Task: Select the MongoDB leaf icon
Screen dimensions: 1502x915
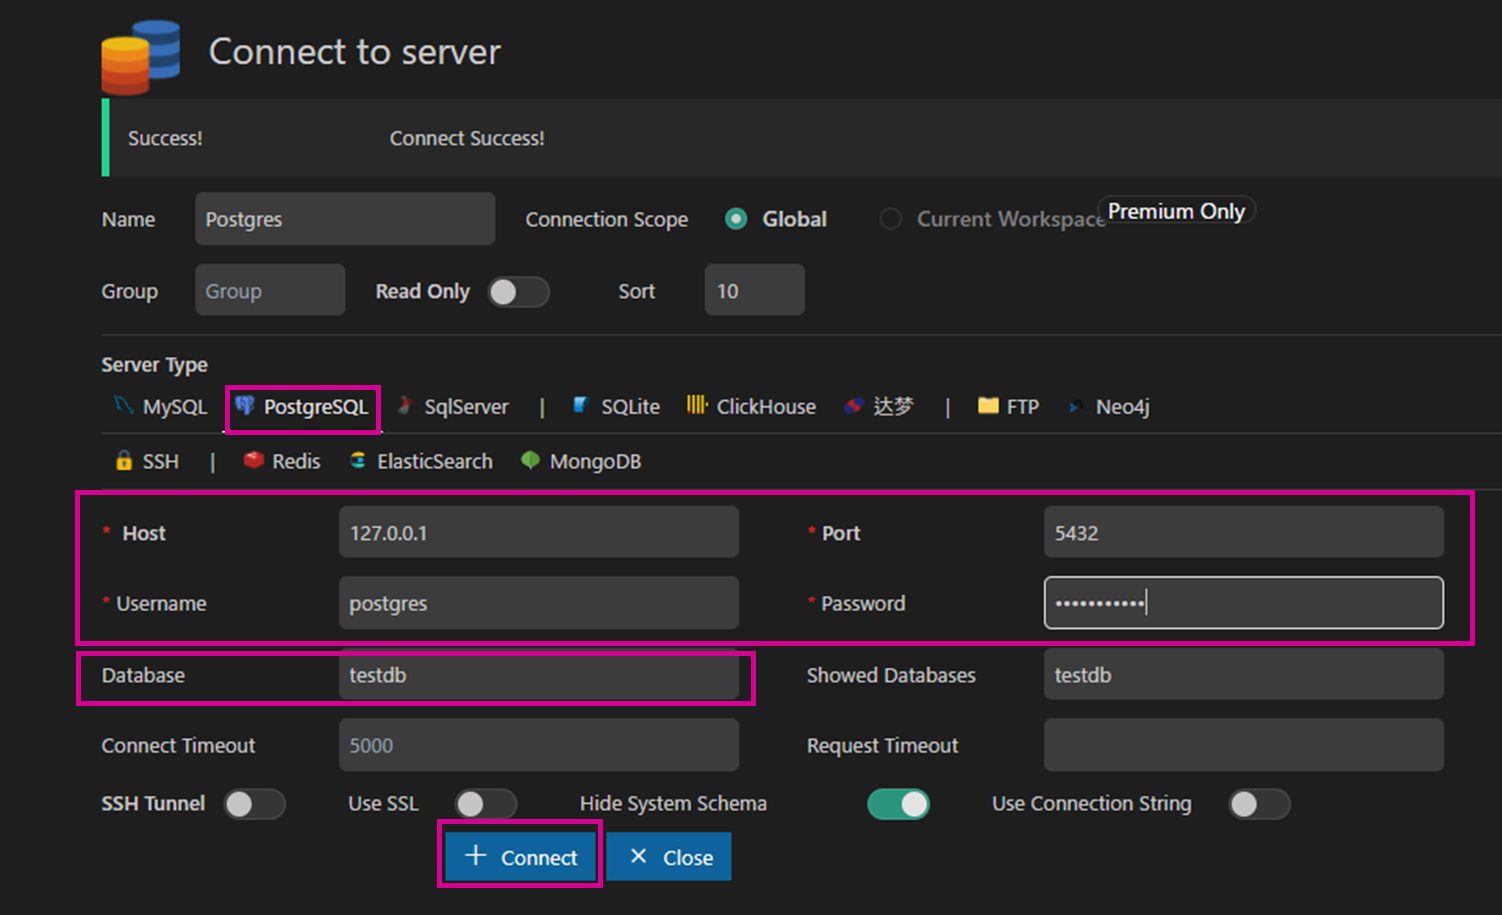Action: pos(529,460)
